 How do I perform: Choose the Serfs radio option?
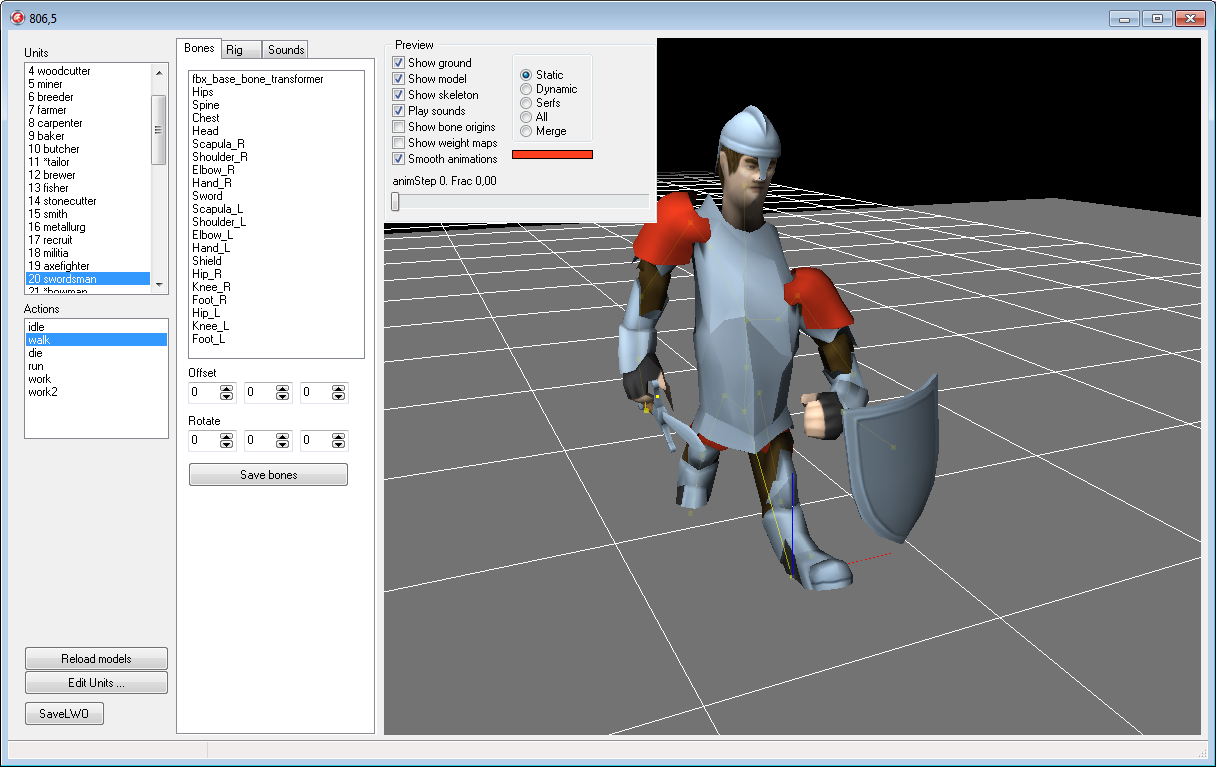(526, 103)
